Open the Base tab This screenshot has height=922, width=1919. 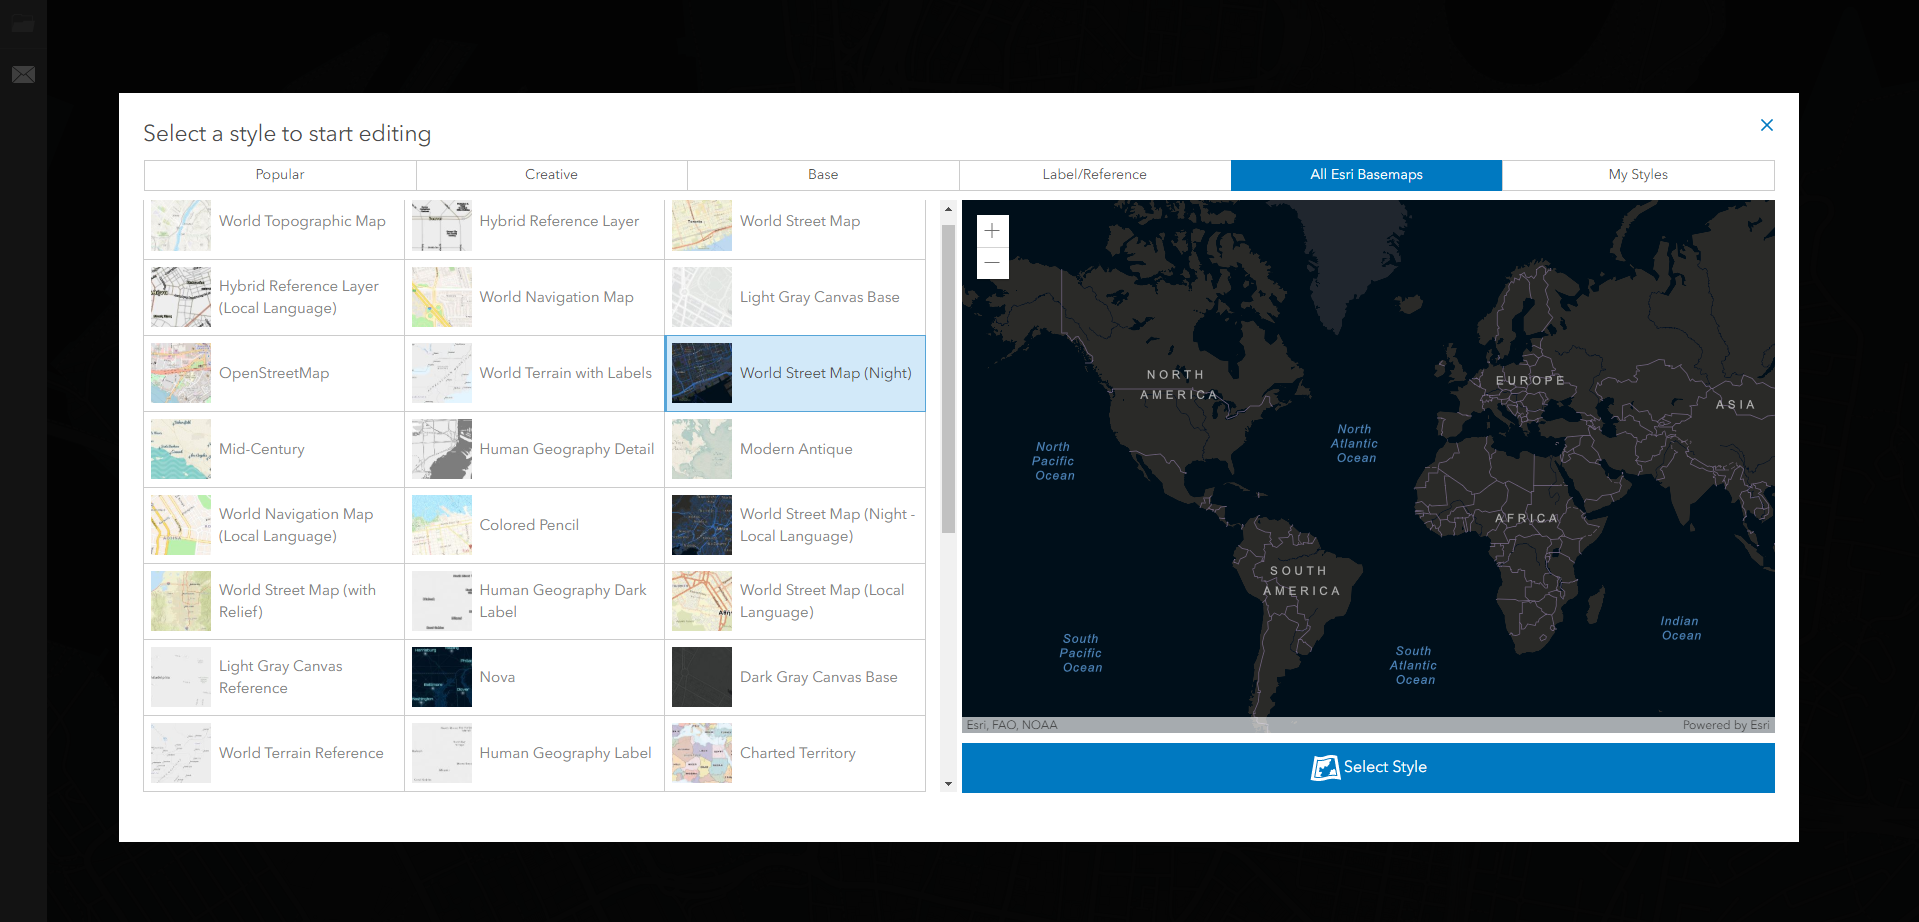click(823, 175)
